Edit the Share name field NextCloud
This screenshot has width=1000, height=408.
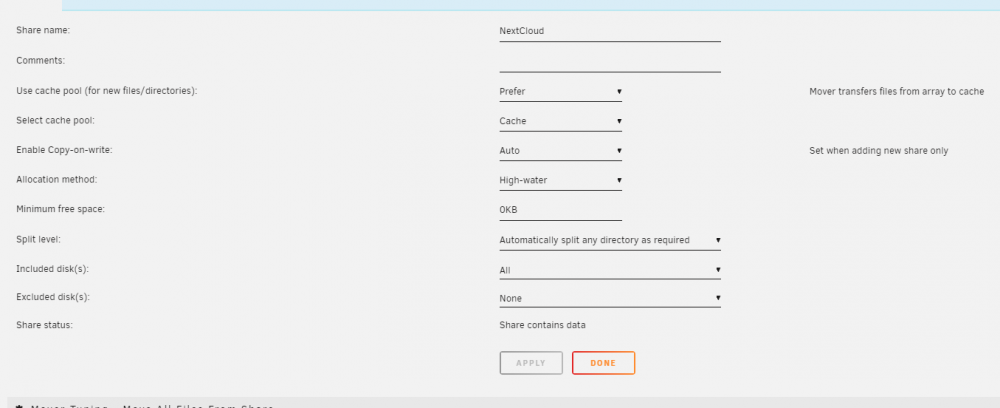click(610, 31)
